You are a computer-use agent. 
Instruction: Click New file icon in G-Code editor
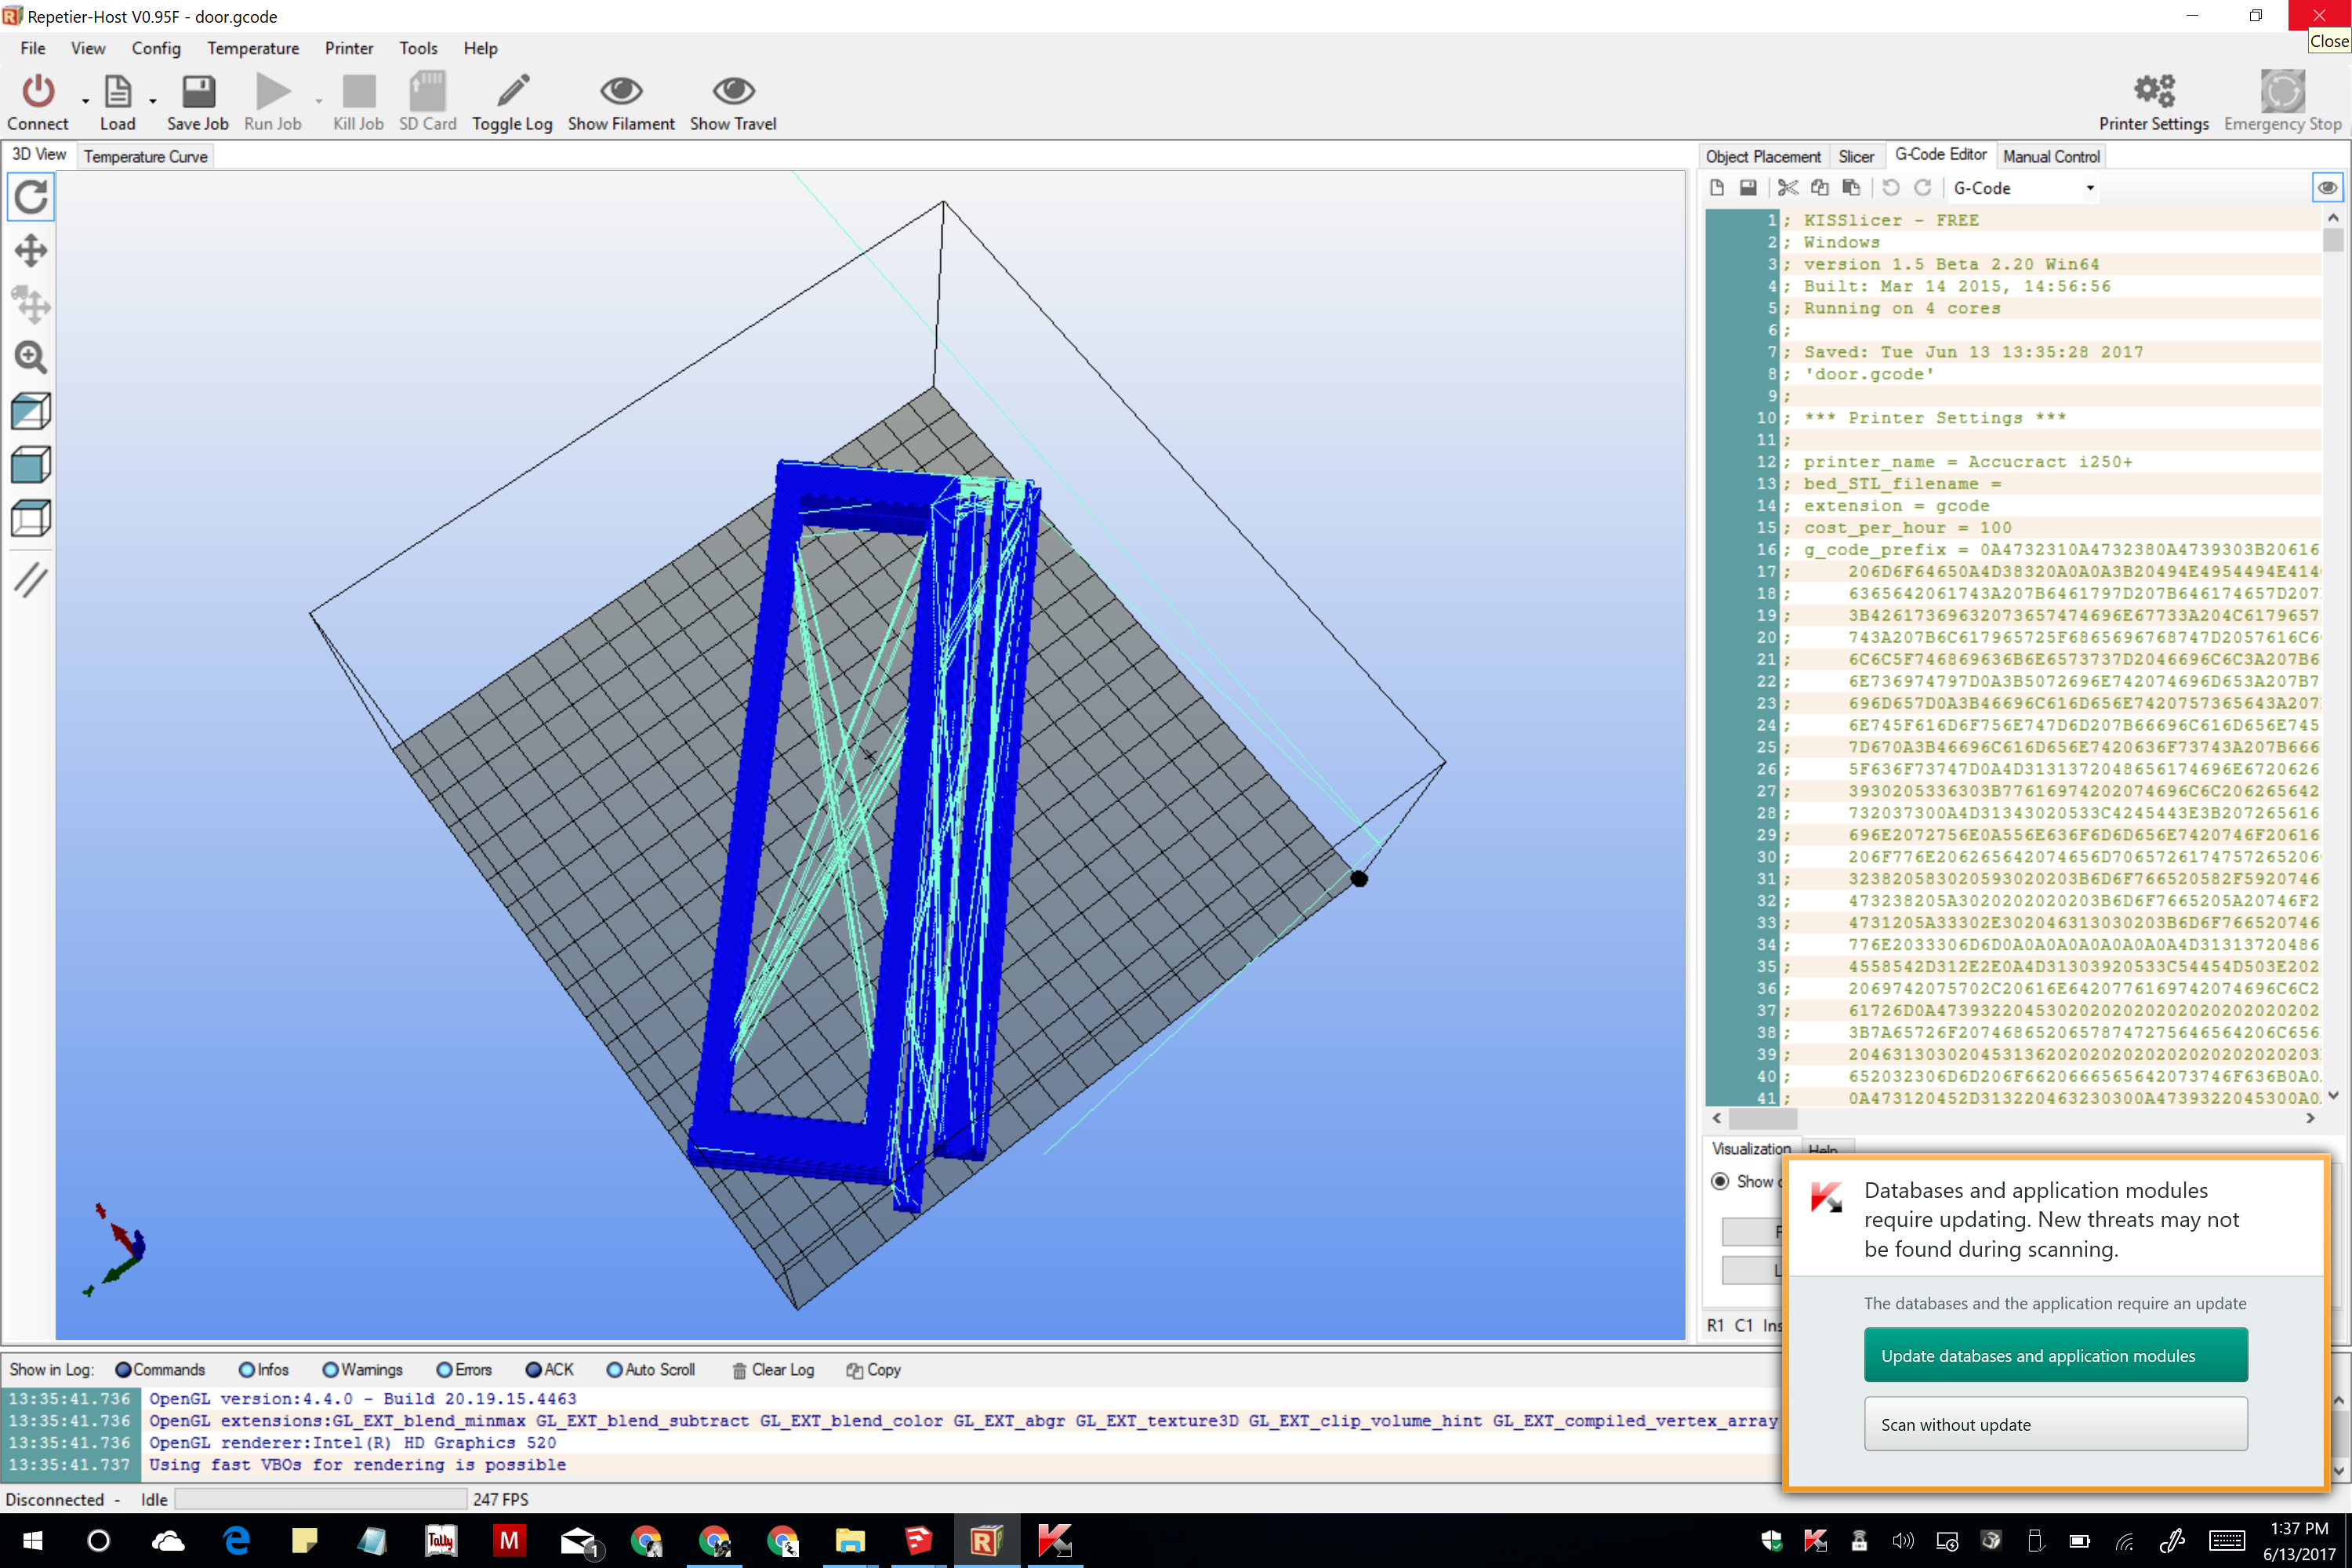[1717, 188]
